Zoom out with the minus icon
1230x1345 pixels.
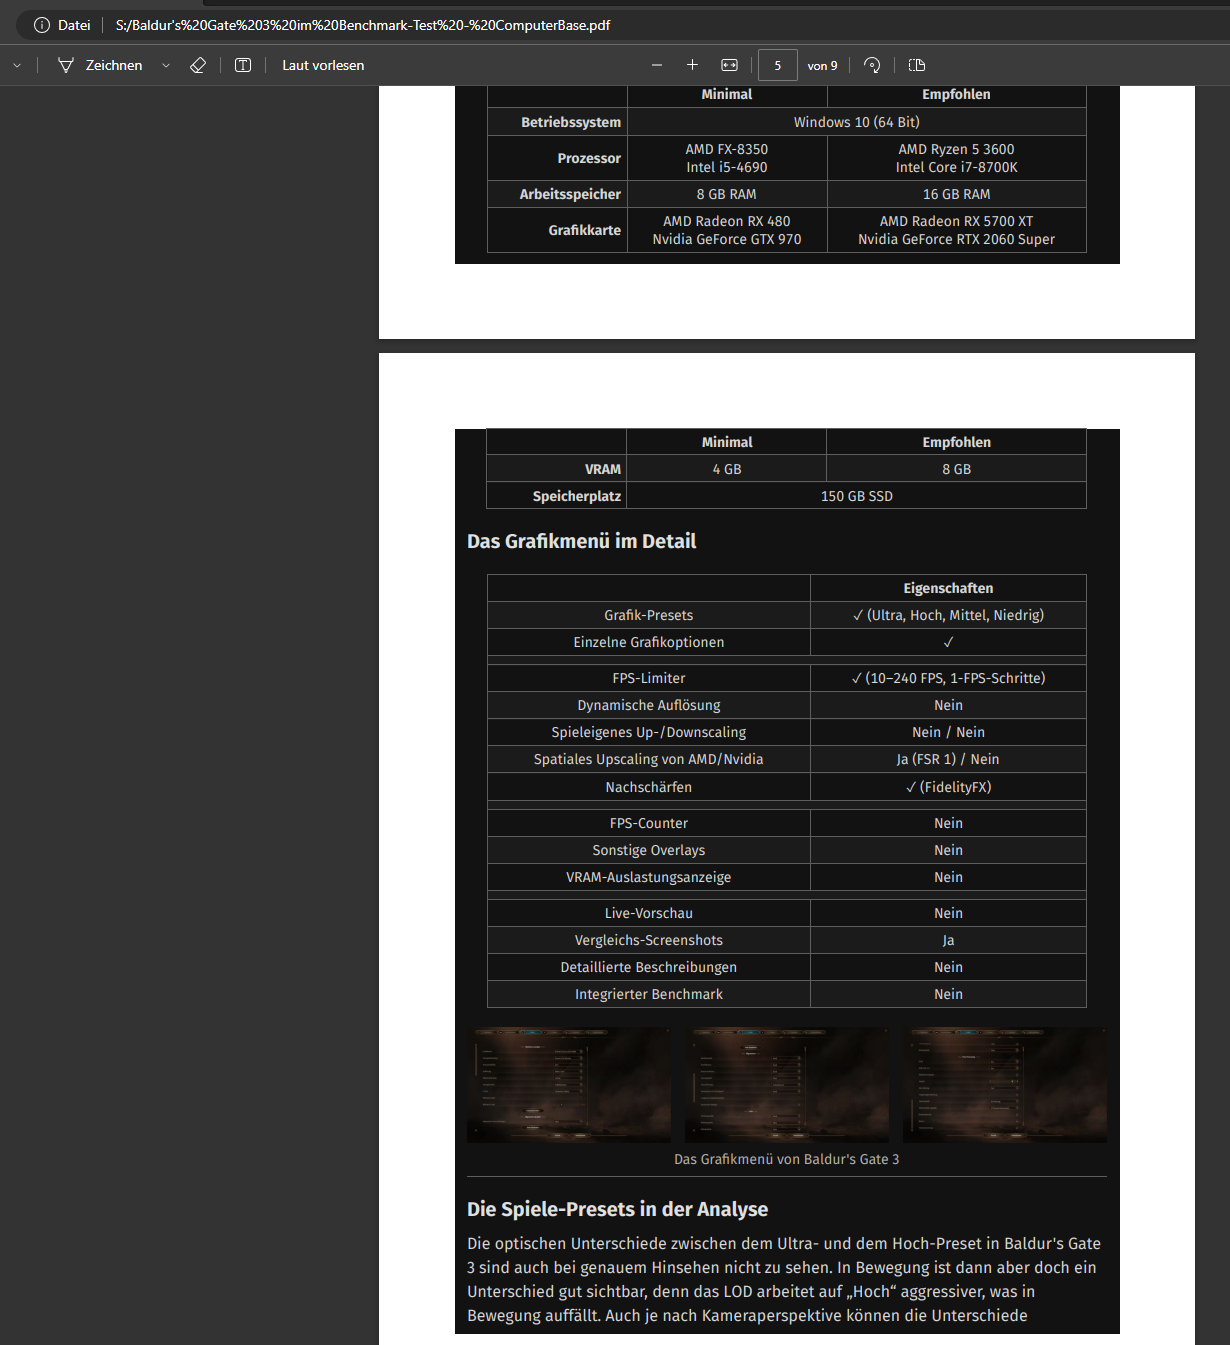click(657, 65)
